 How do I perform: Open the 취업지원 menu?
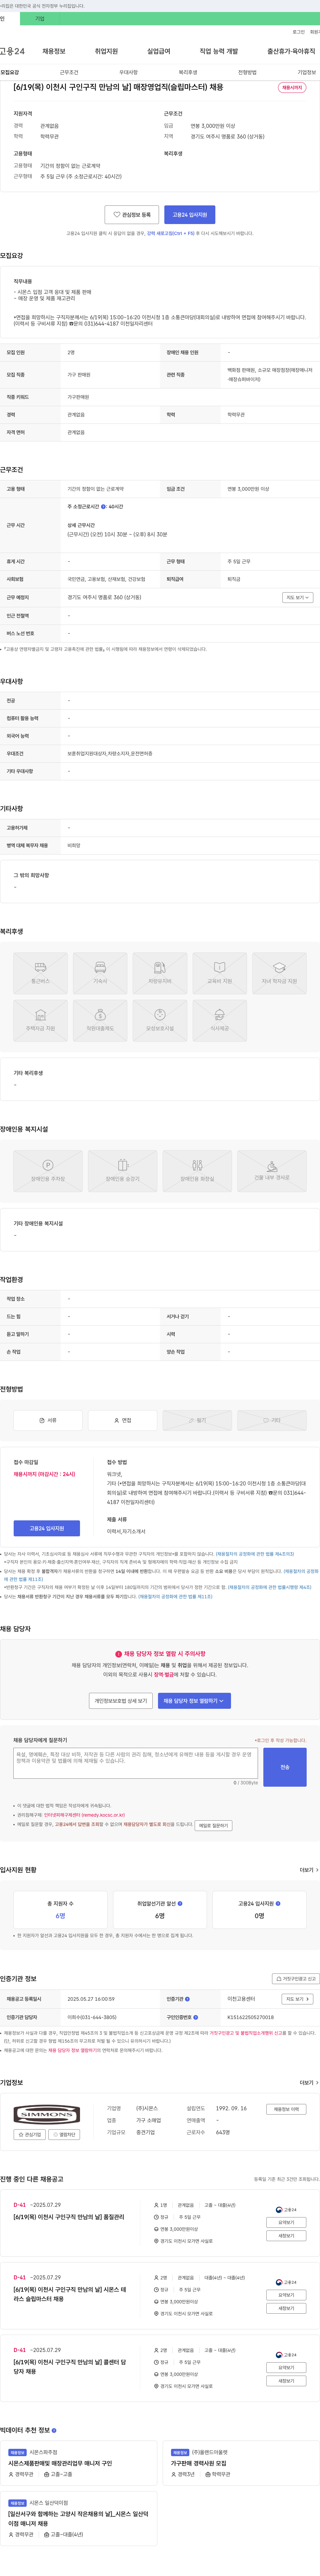pyautogui.click(x=106, y=51)
